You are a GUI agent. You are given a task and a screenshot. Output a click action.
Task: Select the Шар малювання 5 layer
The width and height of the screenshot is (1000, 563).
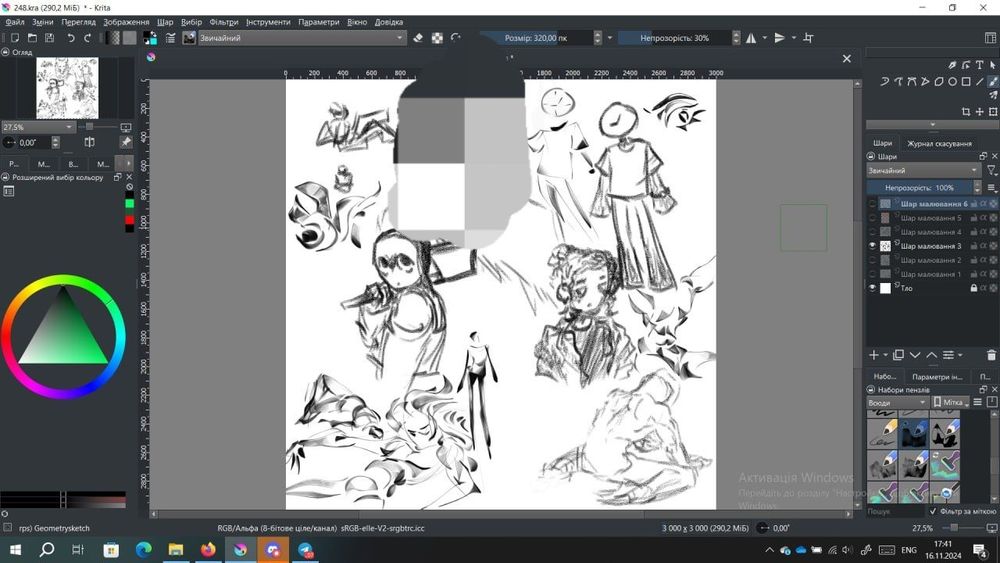click(x=932, y=218)
